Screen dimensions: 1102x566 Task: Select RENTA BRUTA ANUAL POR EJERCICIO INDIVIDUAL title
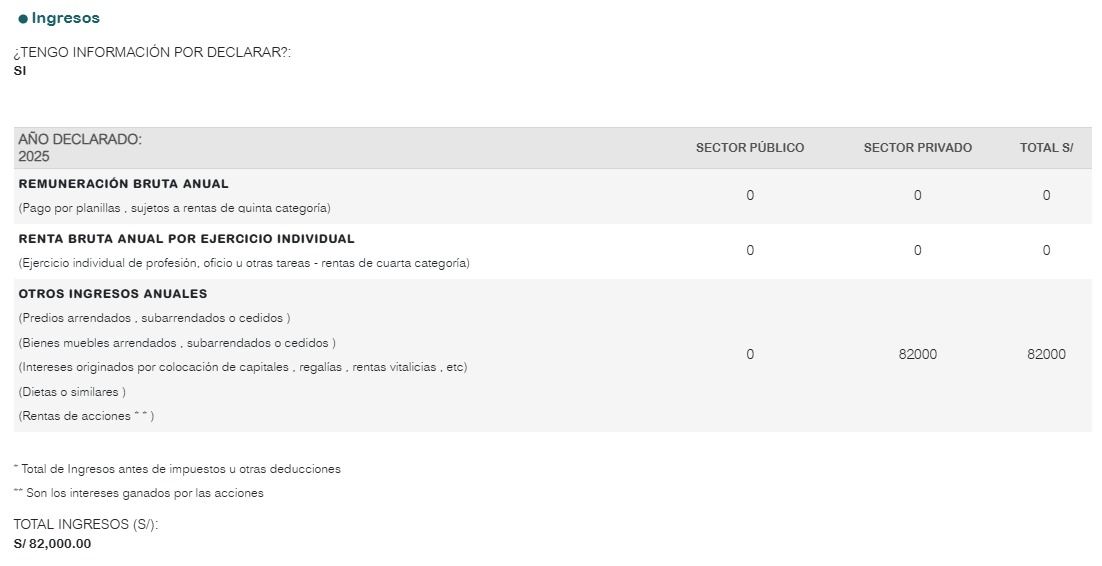(186, 239)
